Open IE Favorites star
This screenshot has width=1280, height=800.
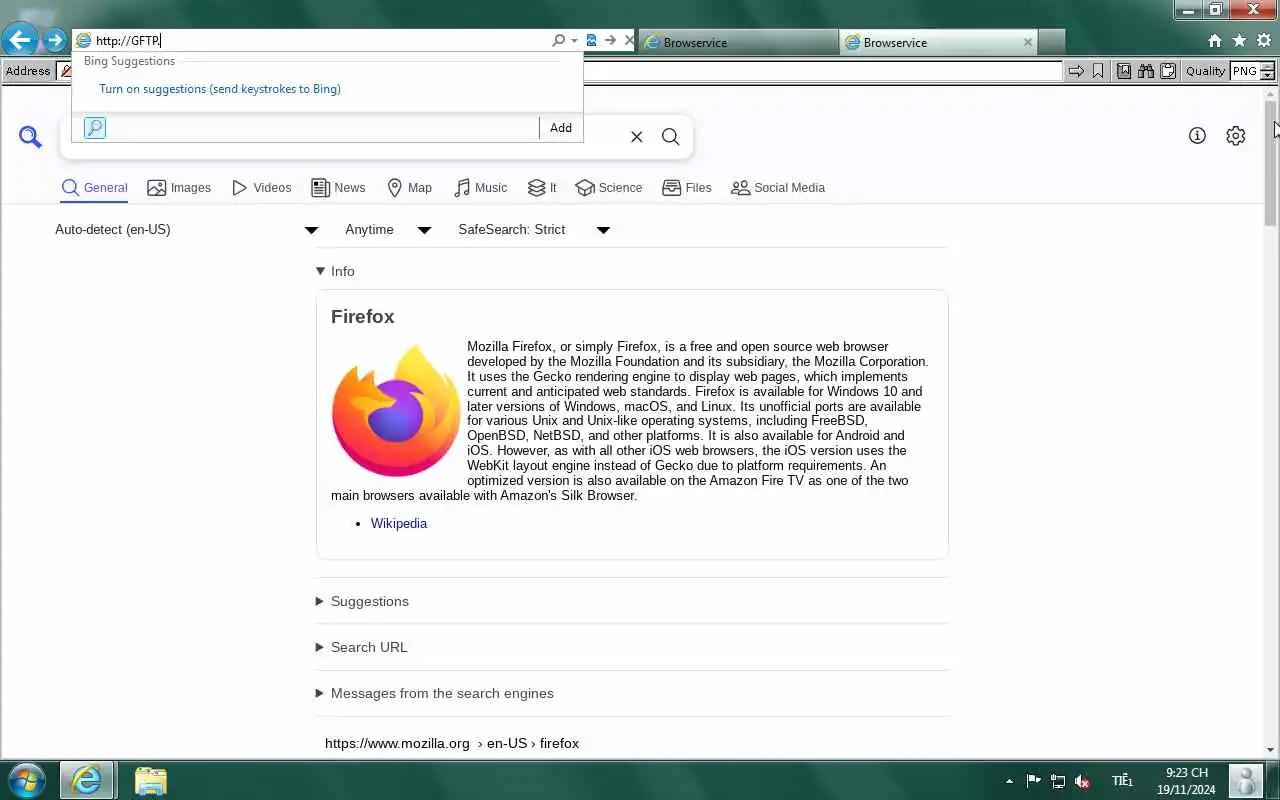click(1239, 41)
